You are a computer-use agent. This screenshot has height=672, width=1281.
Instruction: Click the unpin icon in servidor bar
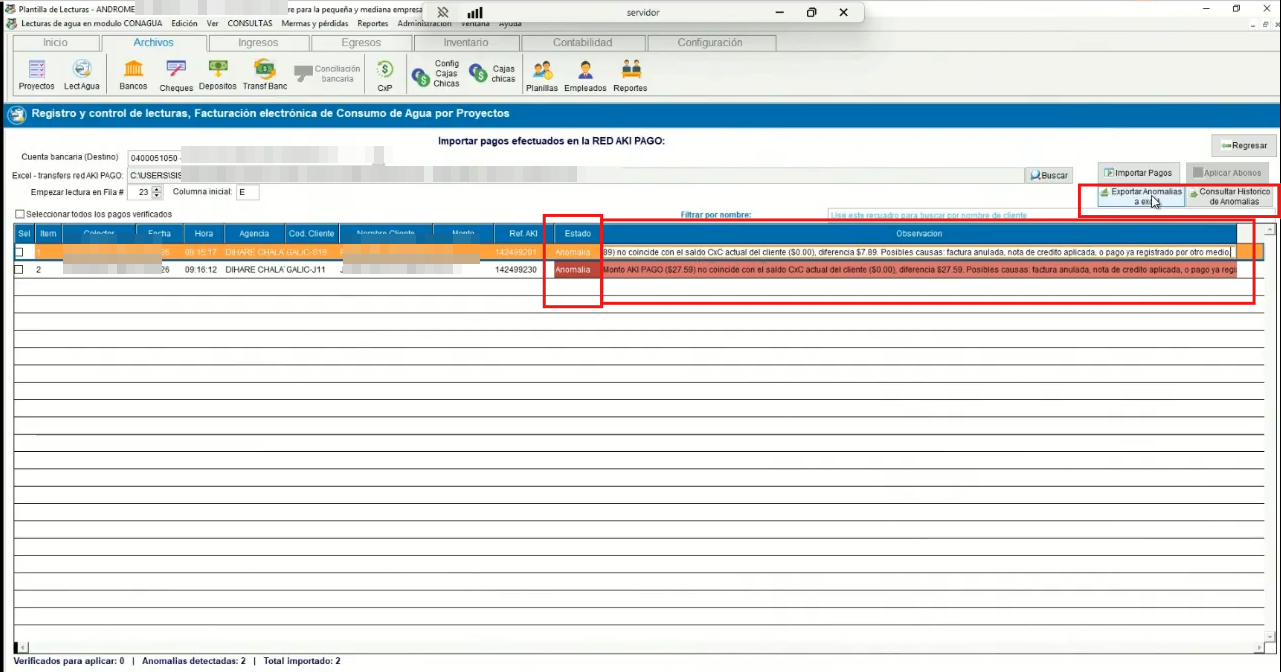[x=443, y=12]
